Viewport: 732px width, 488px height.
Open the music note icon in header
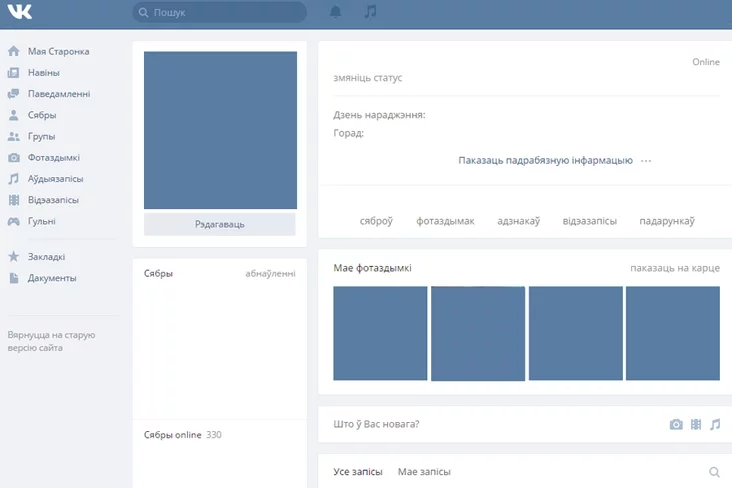pos(371,13)
